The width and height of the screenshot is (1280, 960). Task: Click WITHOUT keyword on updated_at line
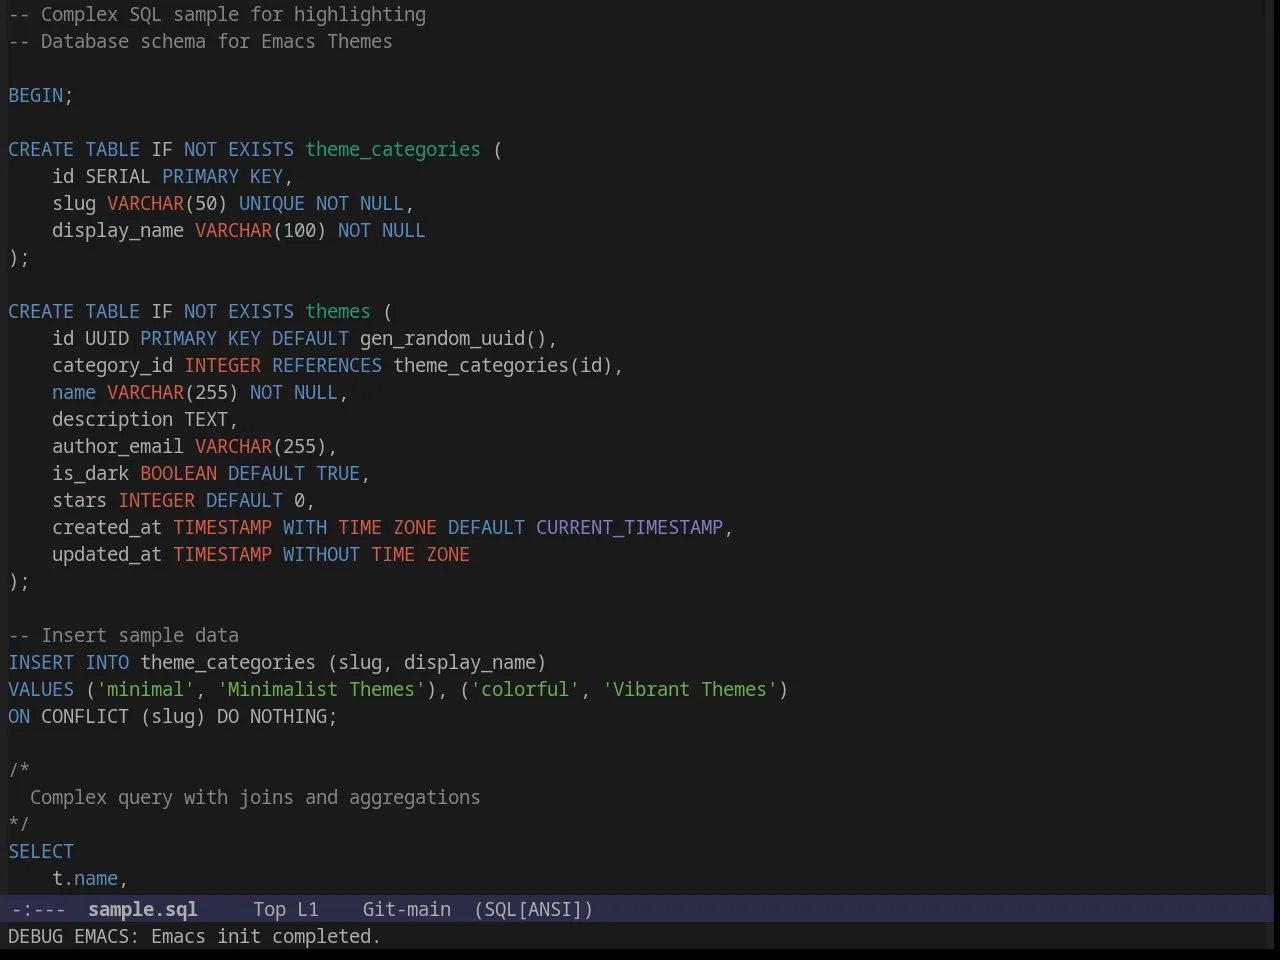321,554
